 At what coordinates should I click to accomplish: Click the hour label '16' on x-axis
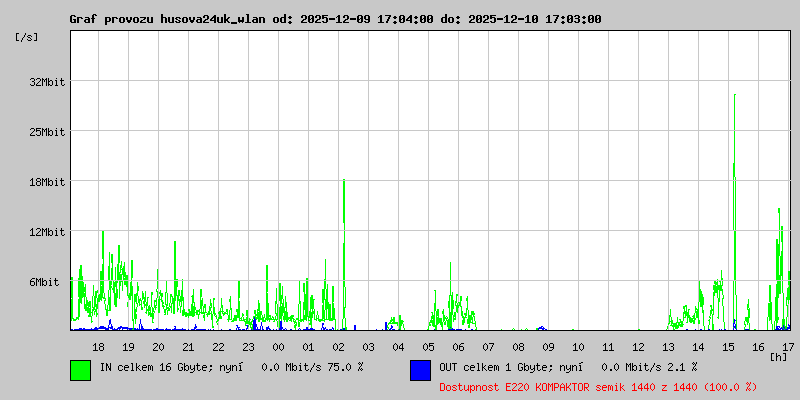759,347
